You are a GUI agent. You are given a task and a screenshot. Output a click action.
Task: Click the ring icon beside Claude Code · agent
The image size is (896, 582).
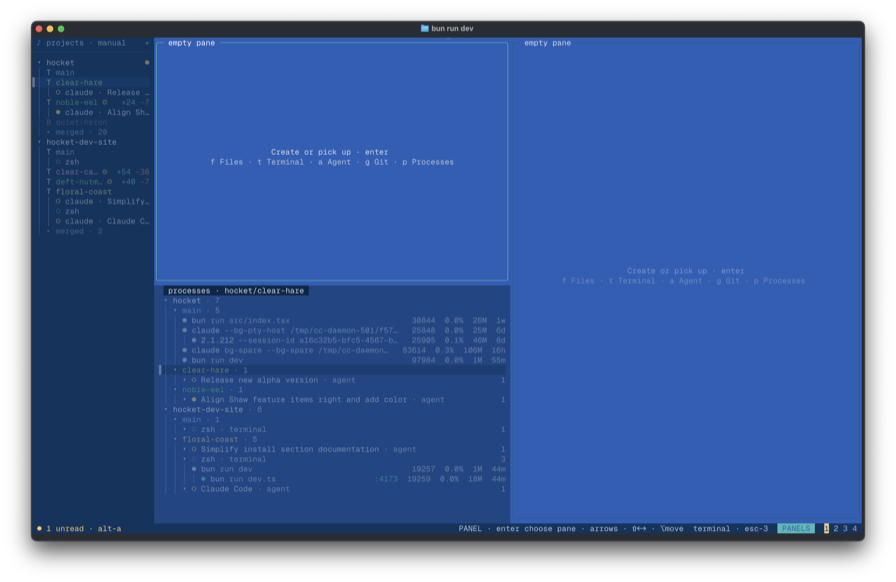point(194,489)
